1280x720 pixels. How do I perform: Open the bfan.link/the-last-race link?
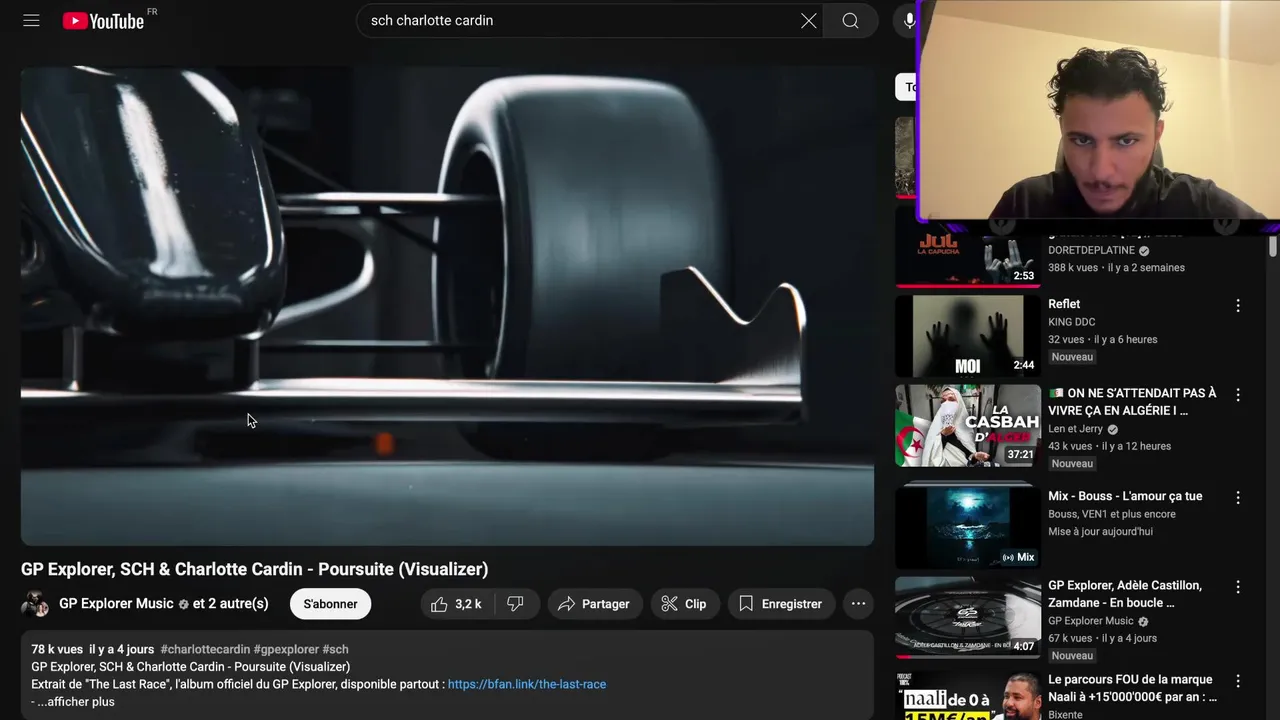[527, 684]
